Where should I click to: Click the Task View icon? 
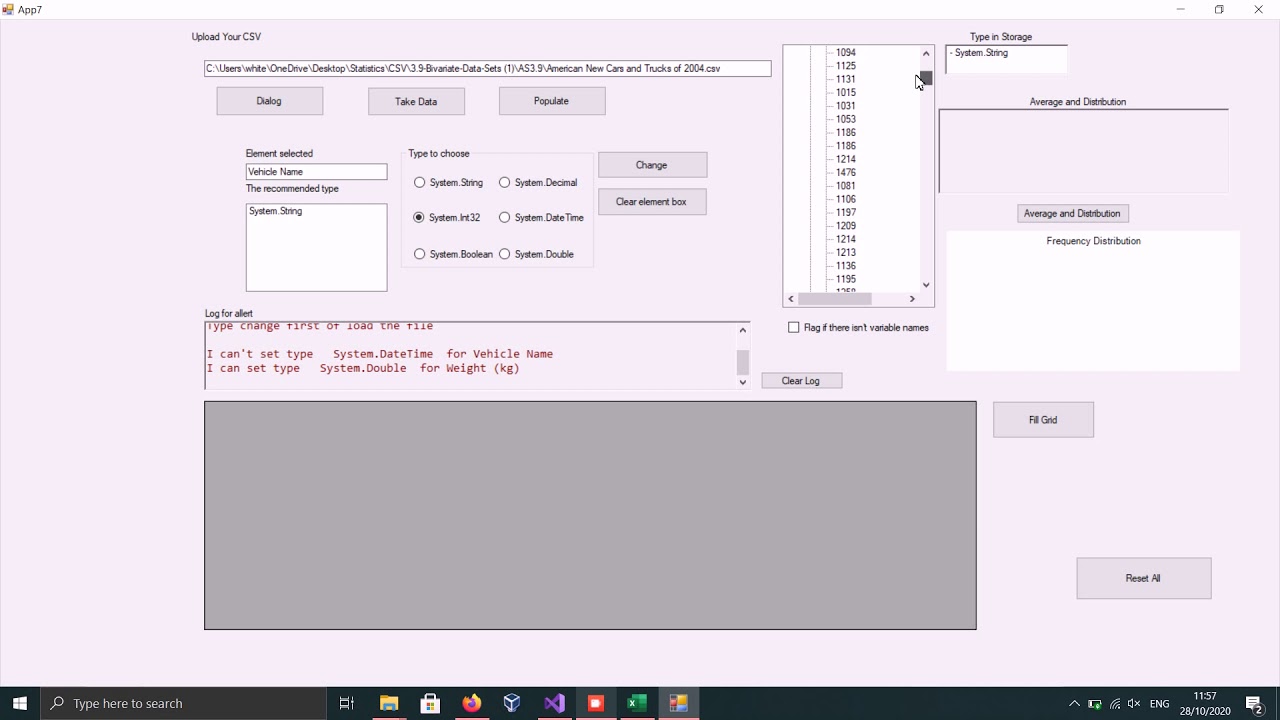click(x=347, y=703)
